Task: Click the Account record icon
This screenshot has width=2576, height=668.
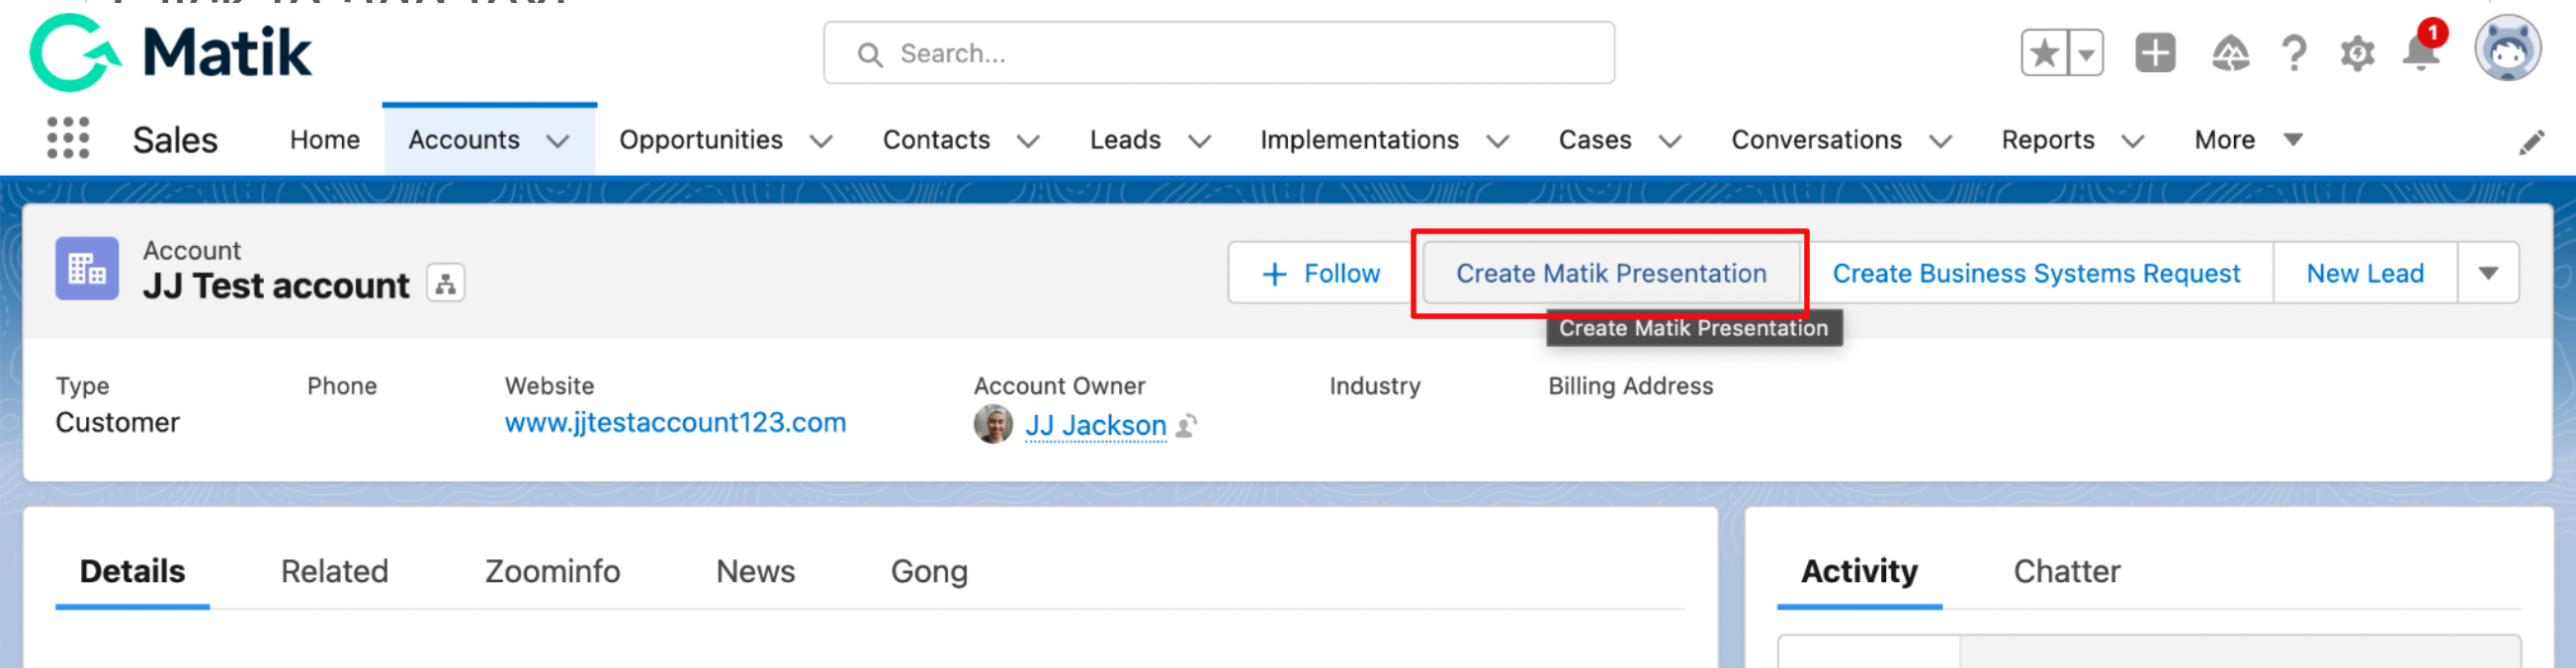Action: click(x=87, y=268)
